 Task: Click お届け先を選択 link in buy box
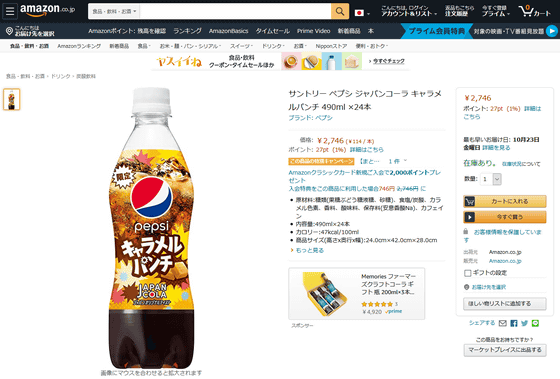tap(489, 287)
